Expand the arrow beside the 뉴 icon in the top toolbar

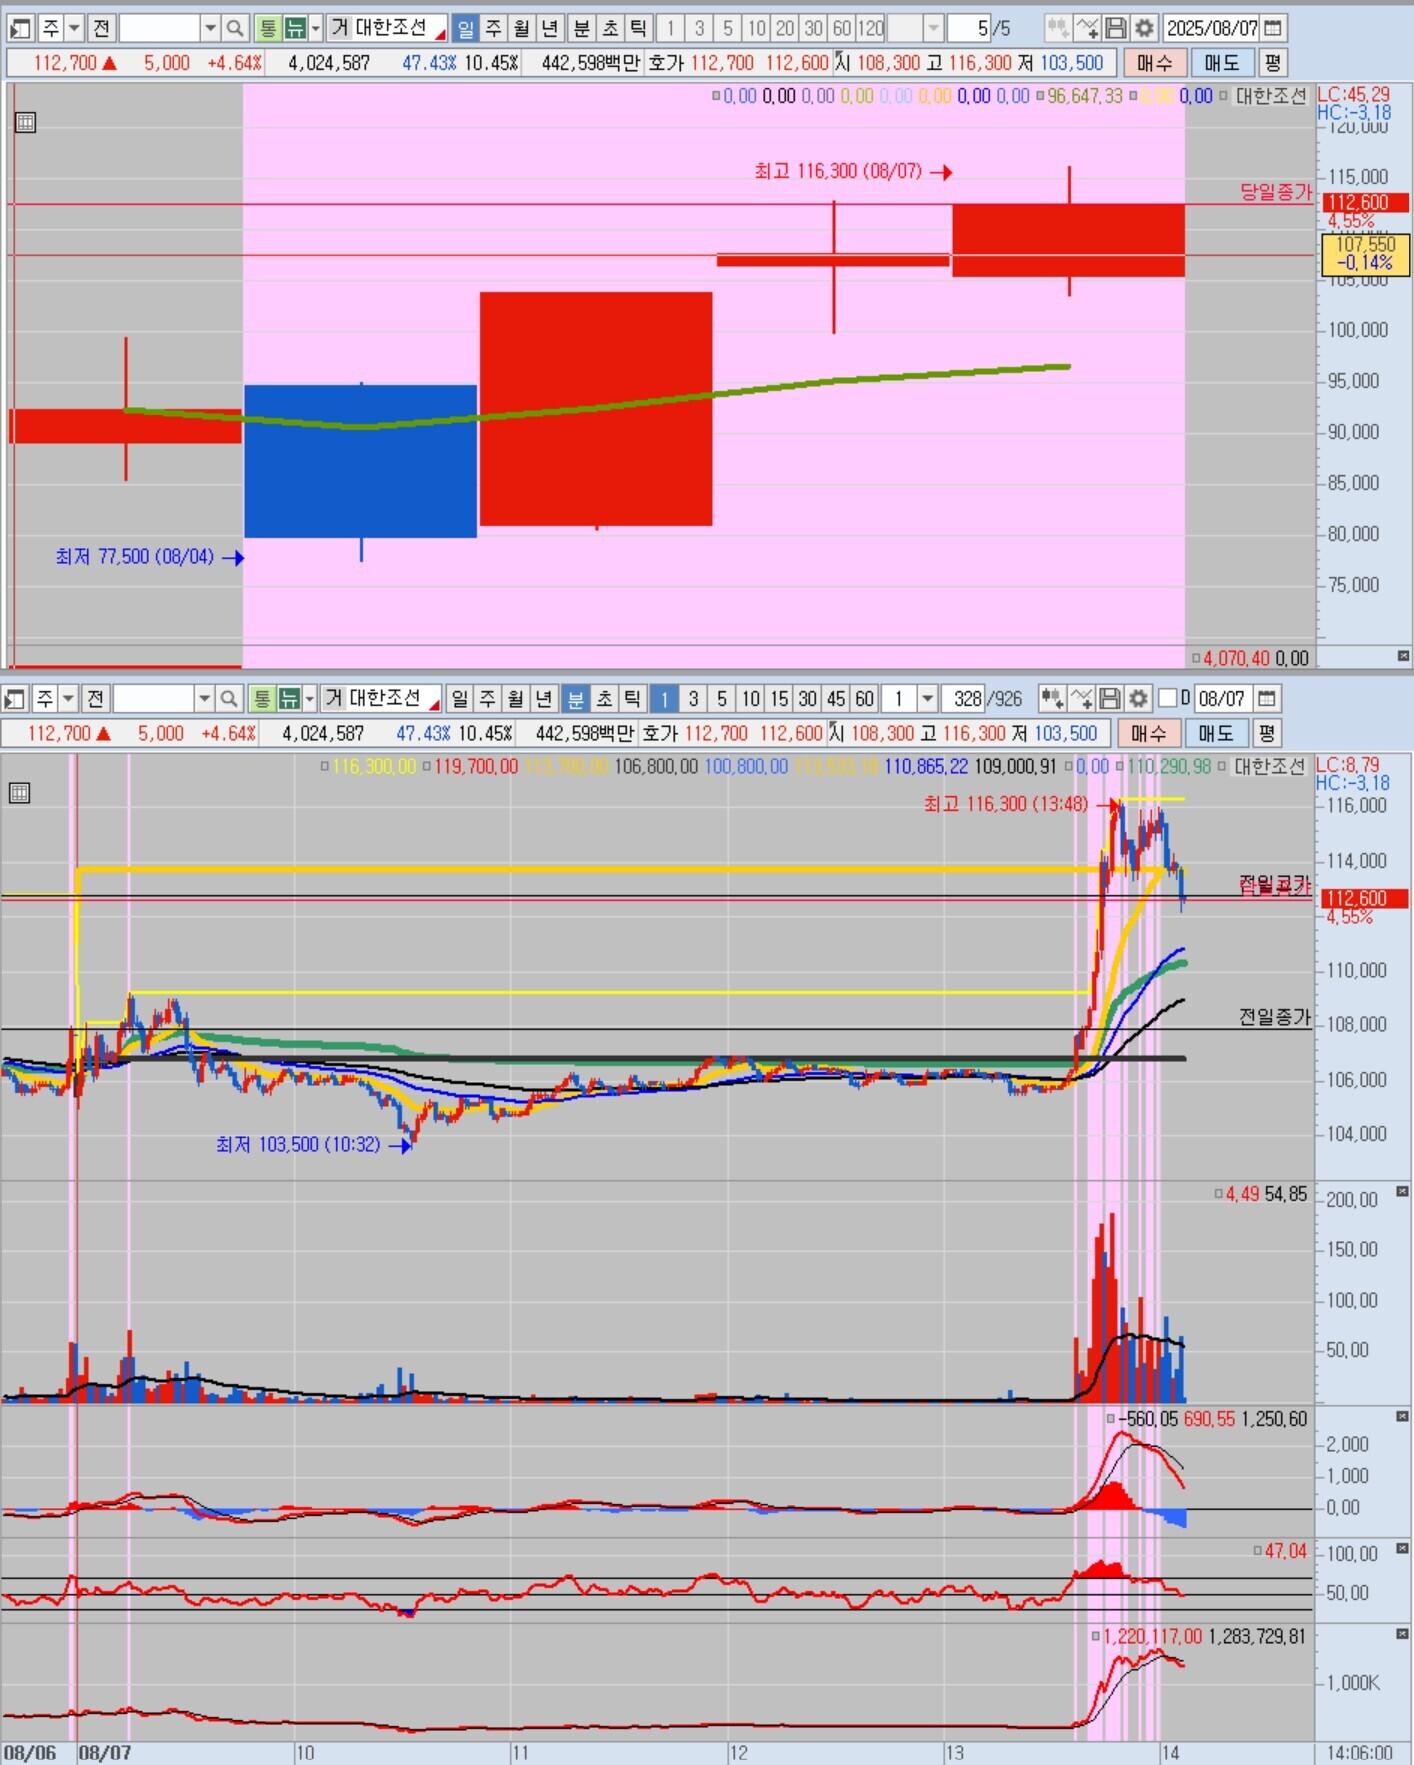[x=316, y=28]
